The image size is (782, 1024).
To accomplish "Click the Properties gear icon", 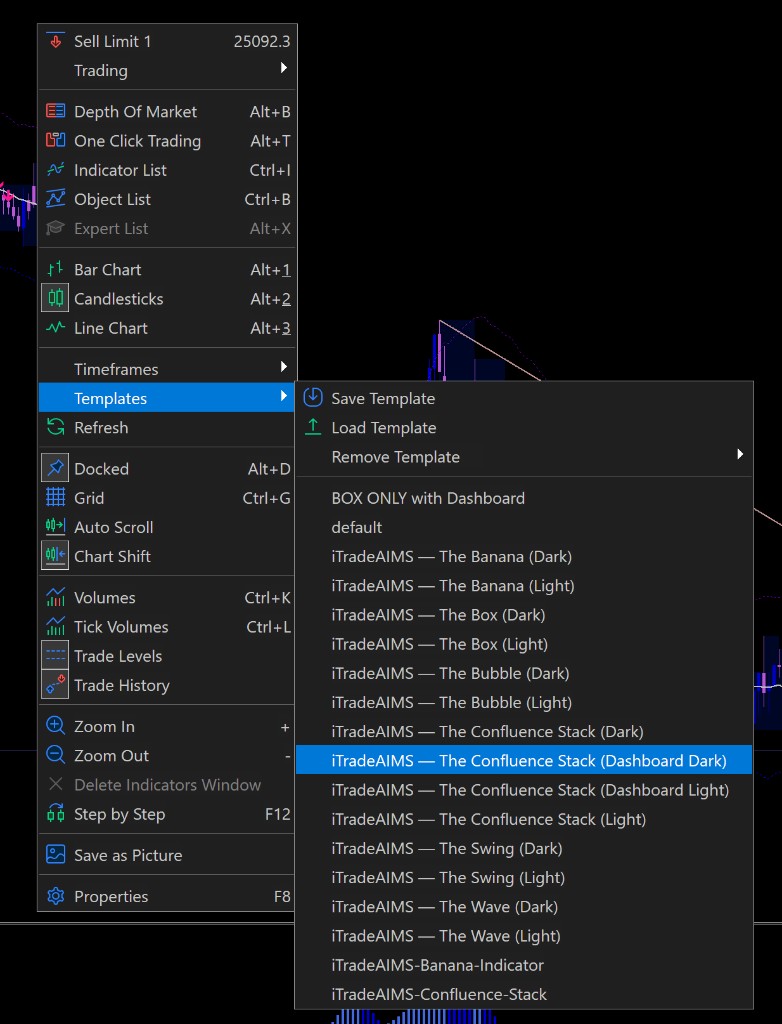I will (56, 896).
